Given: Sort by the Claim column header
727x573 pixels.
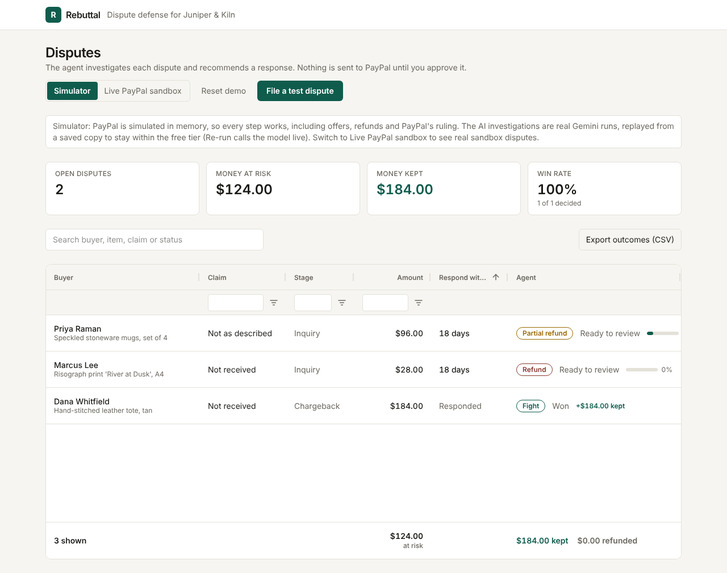Looking at the screenshot, I should pos(217,277).
